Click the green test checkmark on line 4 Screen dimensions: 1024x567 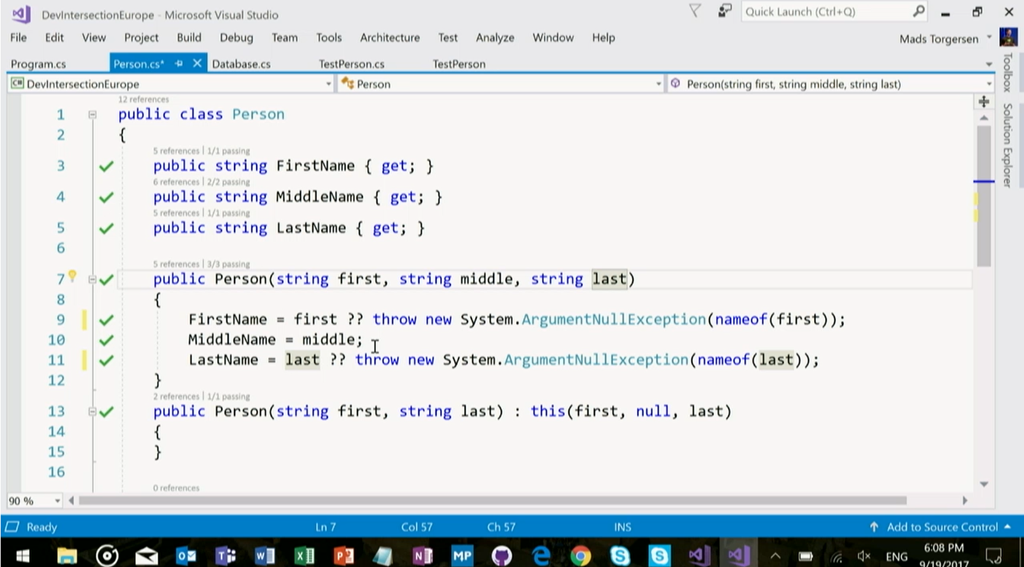[106, 197]
